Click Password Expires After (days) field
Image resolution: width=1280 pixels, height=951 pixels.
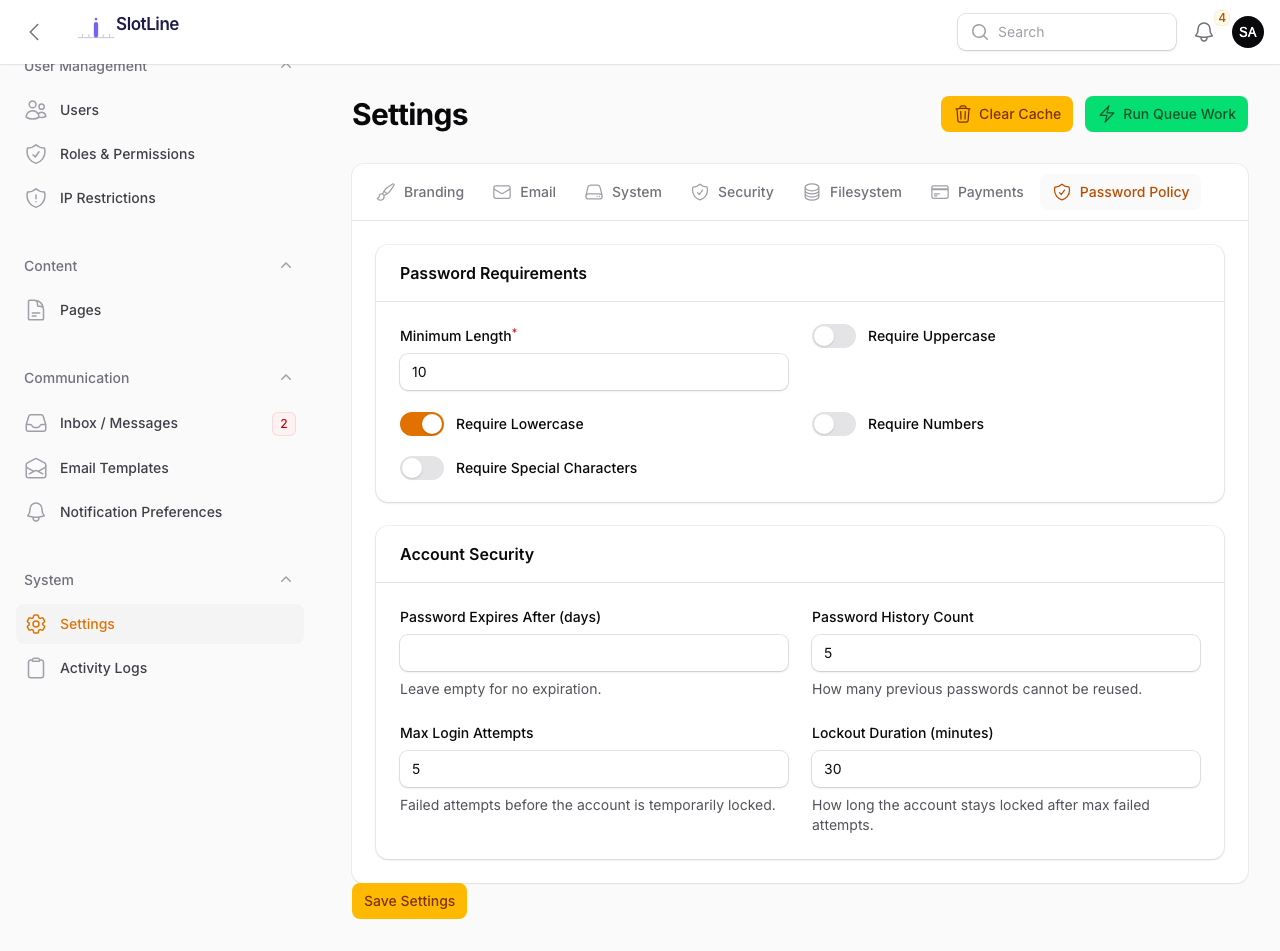(x=594, y=653)
